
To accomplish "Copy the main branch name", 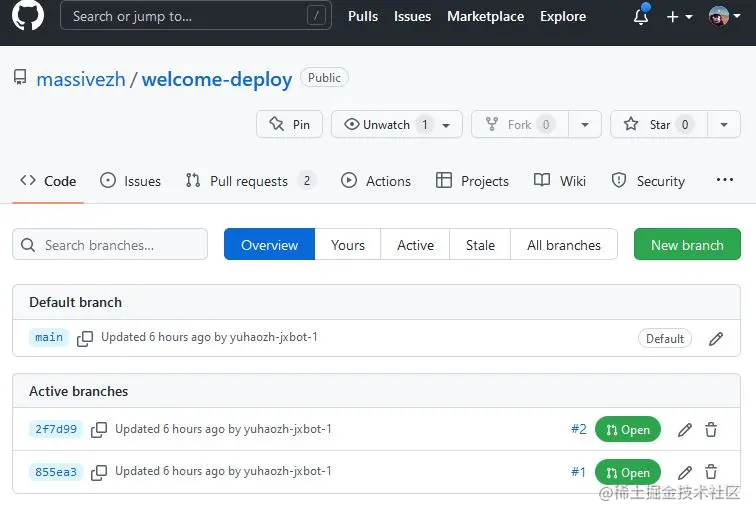I will coord(85,338).
